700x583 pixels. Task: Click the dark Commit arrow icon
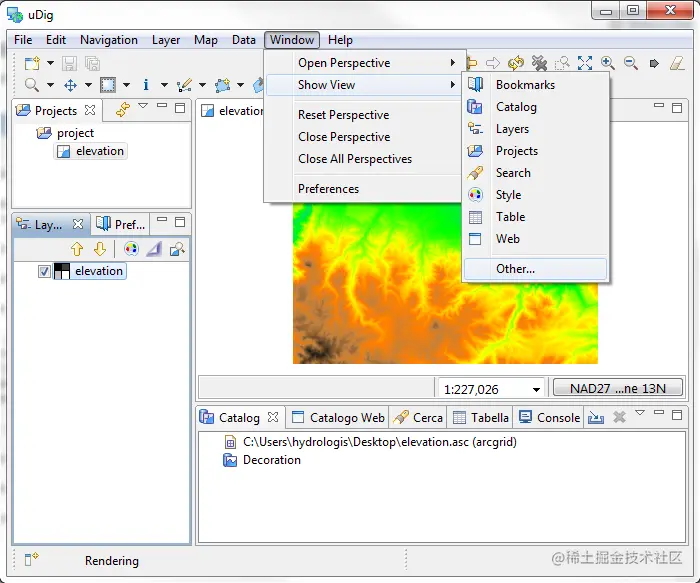(654, 63)
